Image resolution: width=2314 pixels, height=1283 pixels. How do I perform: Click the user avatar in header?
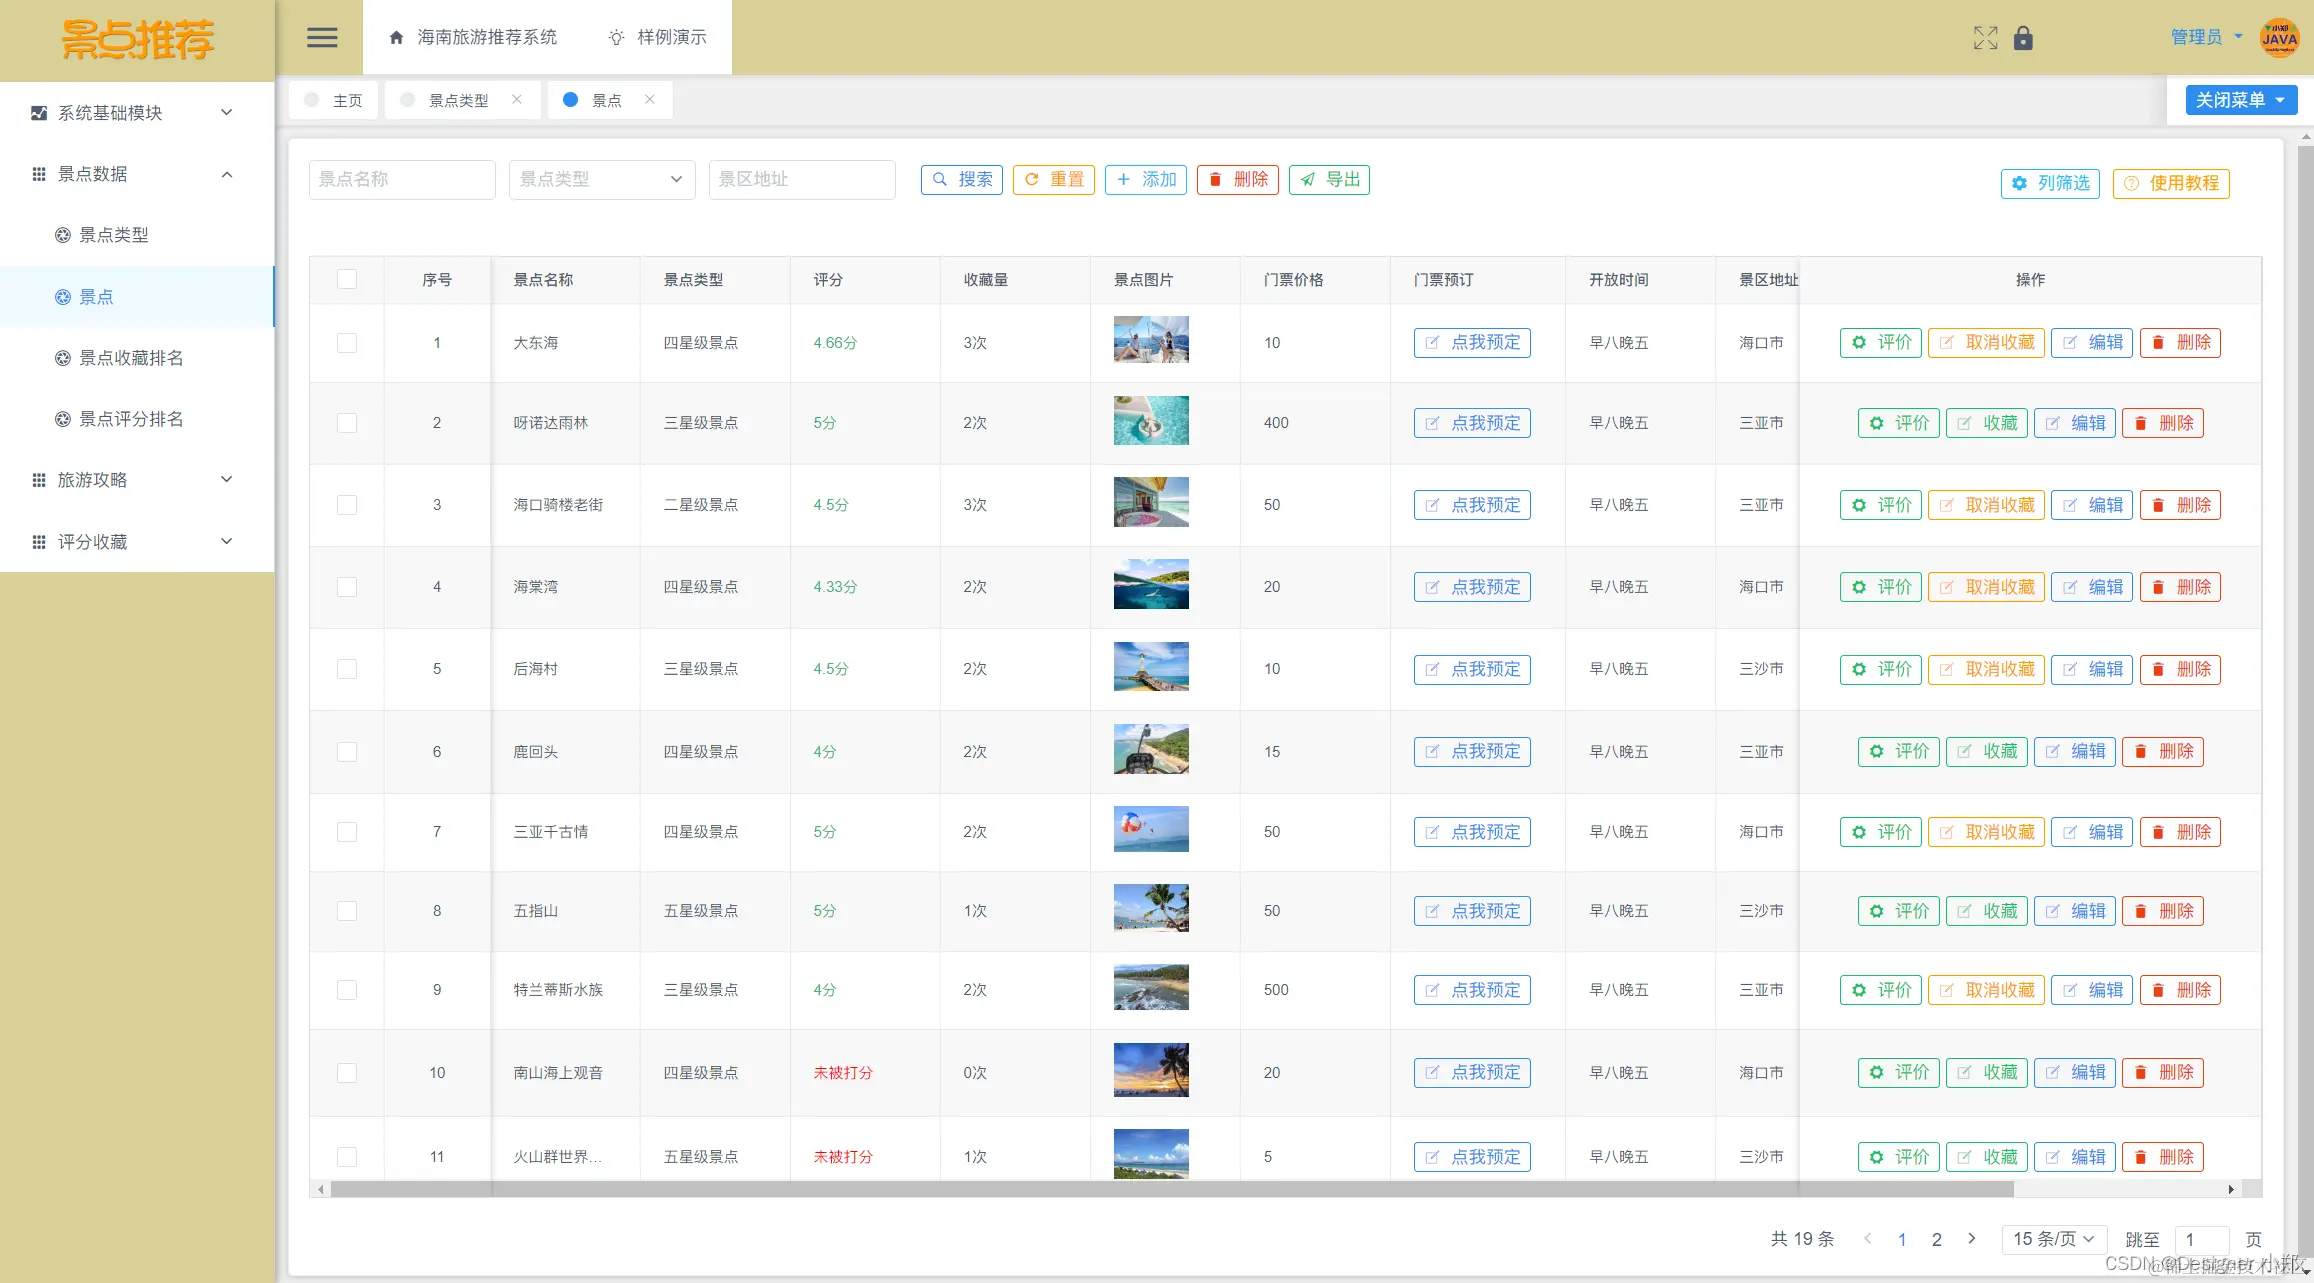coord(2279,38)
